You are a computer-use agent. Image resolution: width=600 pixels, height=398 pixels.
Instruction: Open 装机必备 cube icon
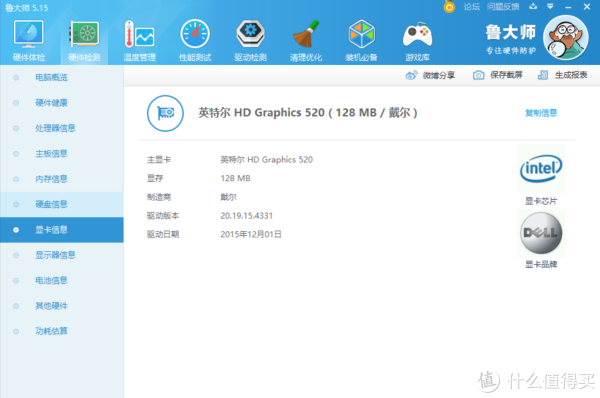(362, 34)
